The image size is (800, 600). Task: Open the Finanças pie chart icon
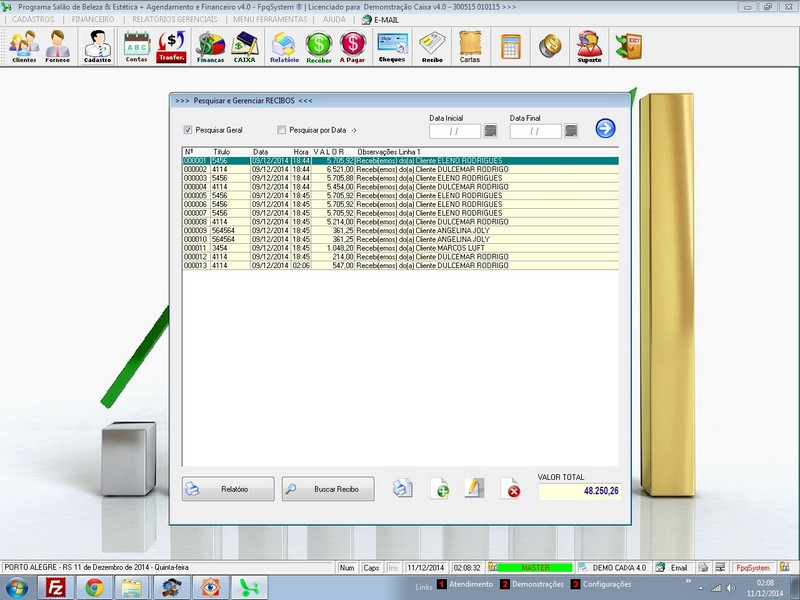click(x=210, y=46)
